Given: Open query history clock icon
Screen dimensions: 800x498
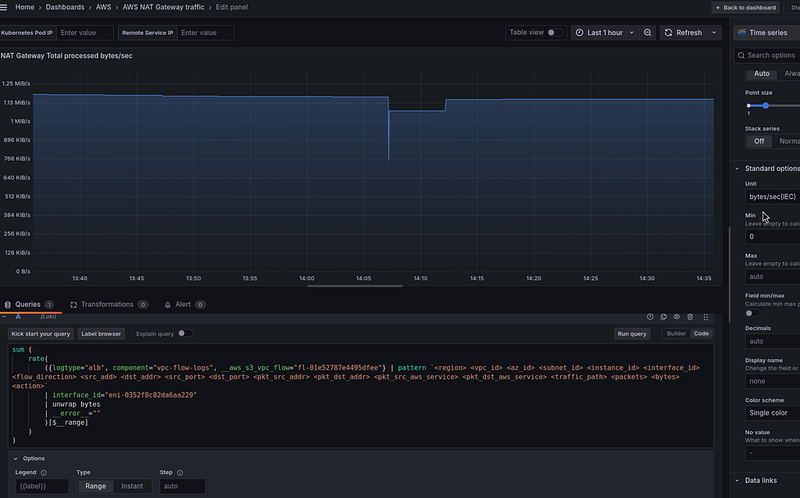Looking at the screenshot, I should pos(650,317).
